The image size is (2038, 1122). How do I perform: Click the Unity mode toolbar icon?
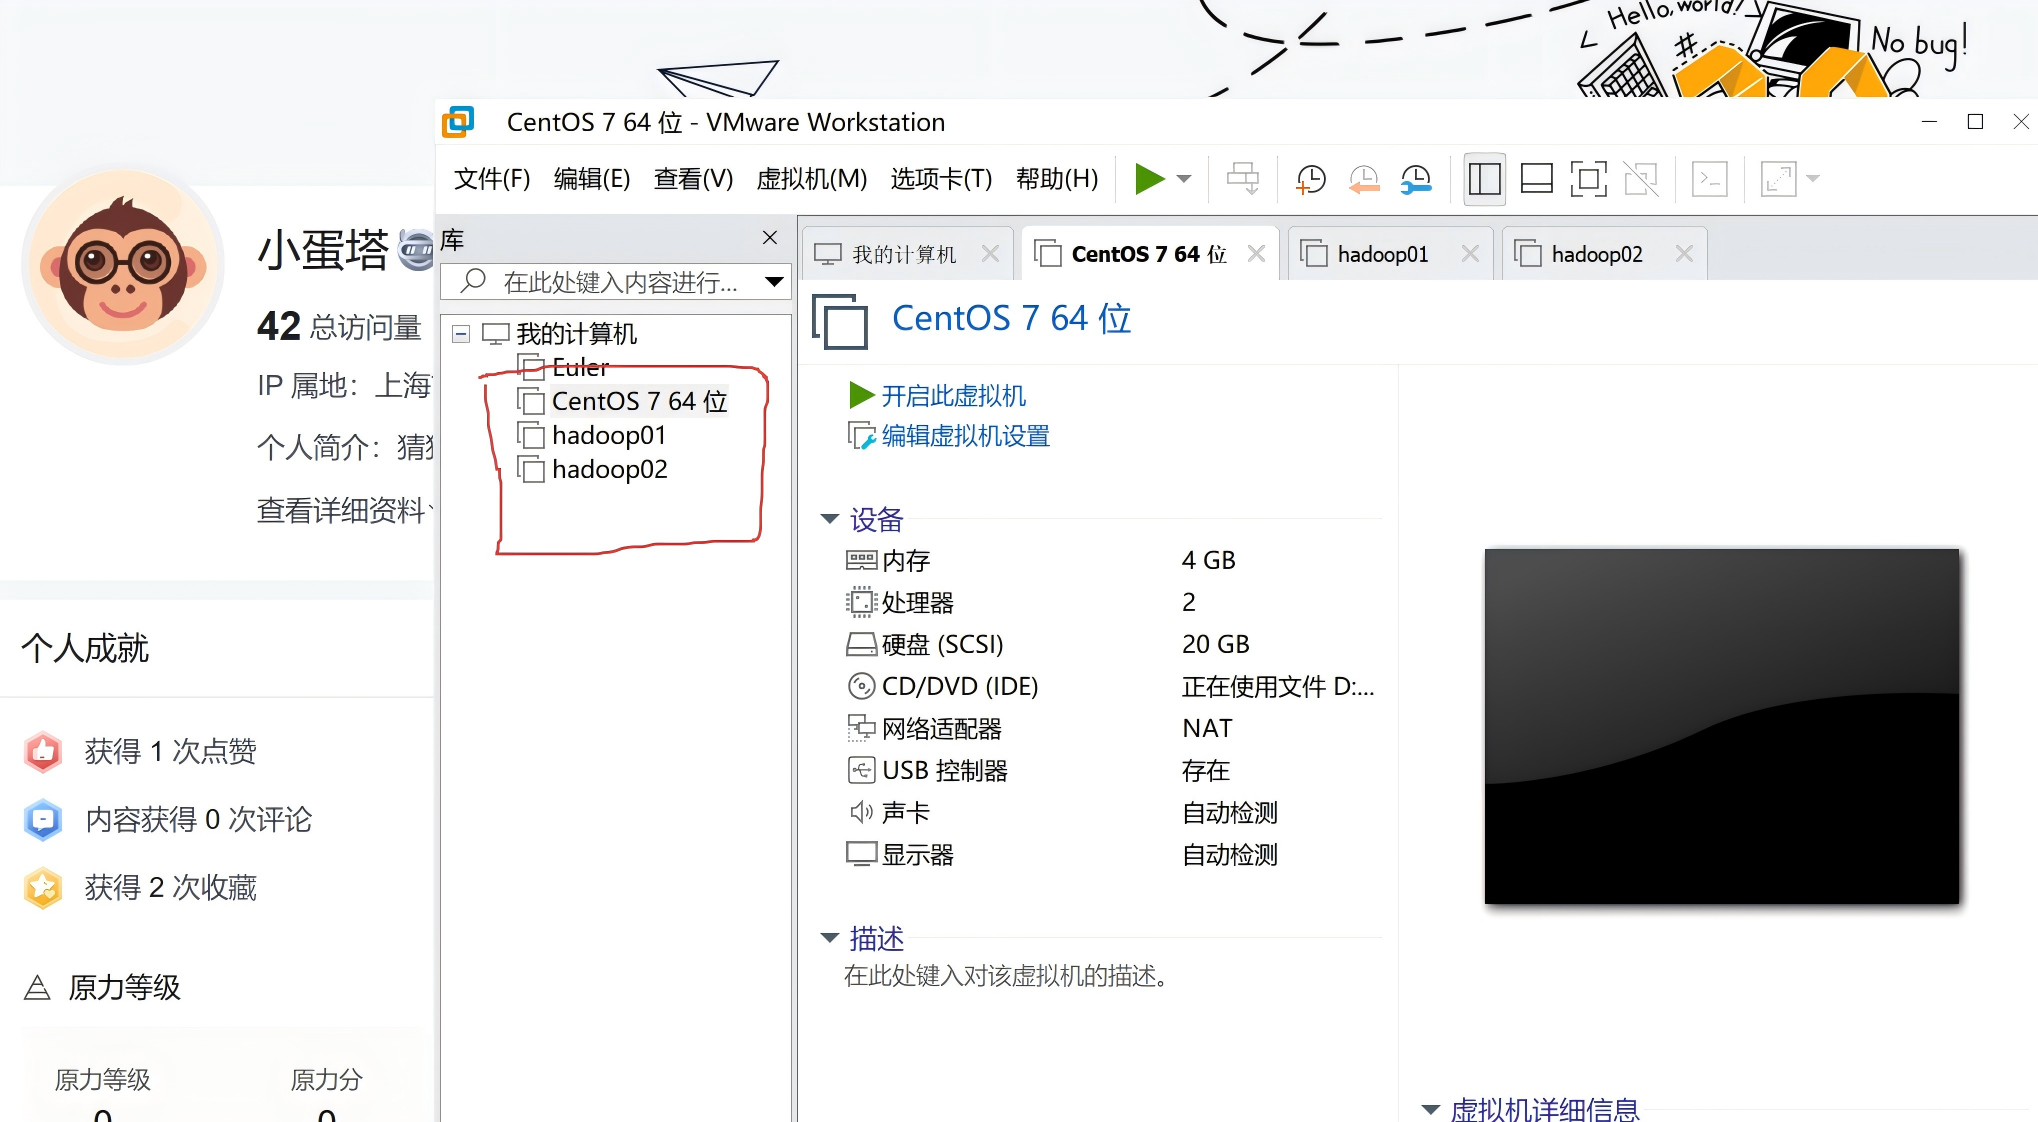[1641, 179]
